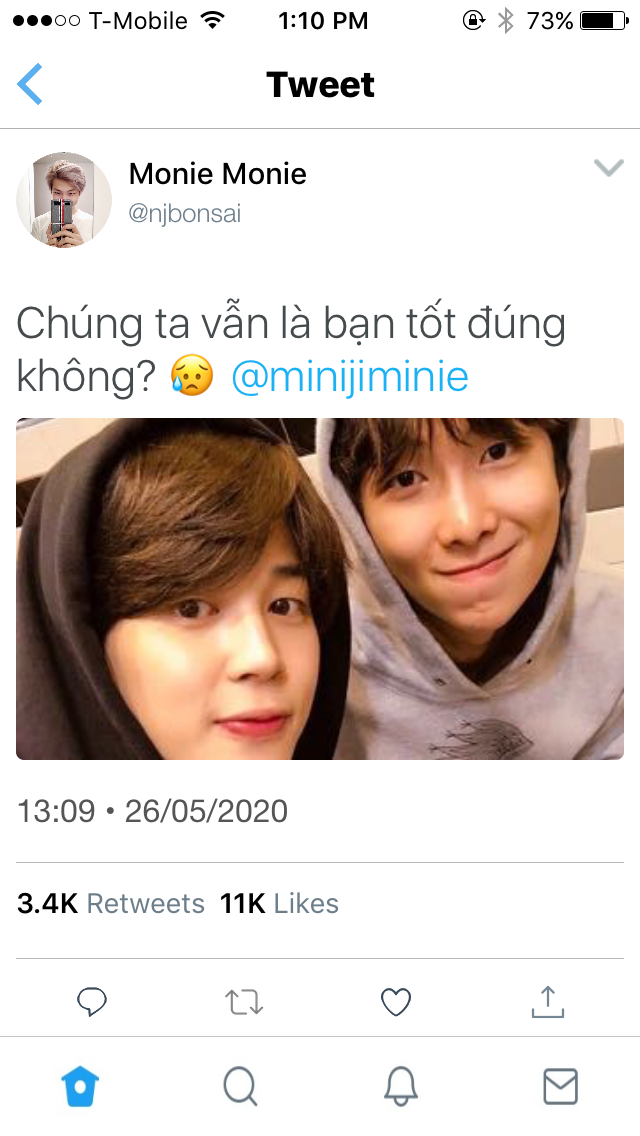View the attached selfie photo full screen

320,588
